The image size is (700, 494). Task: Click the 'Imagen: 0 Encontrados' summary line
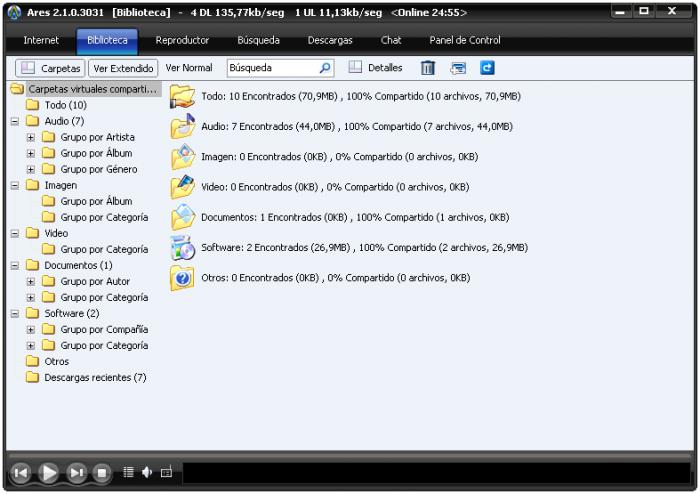pyautogui.click(x=339, y=157)
